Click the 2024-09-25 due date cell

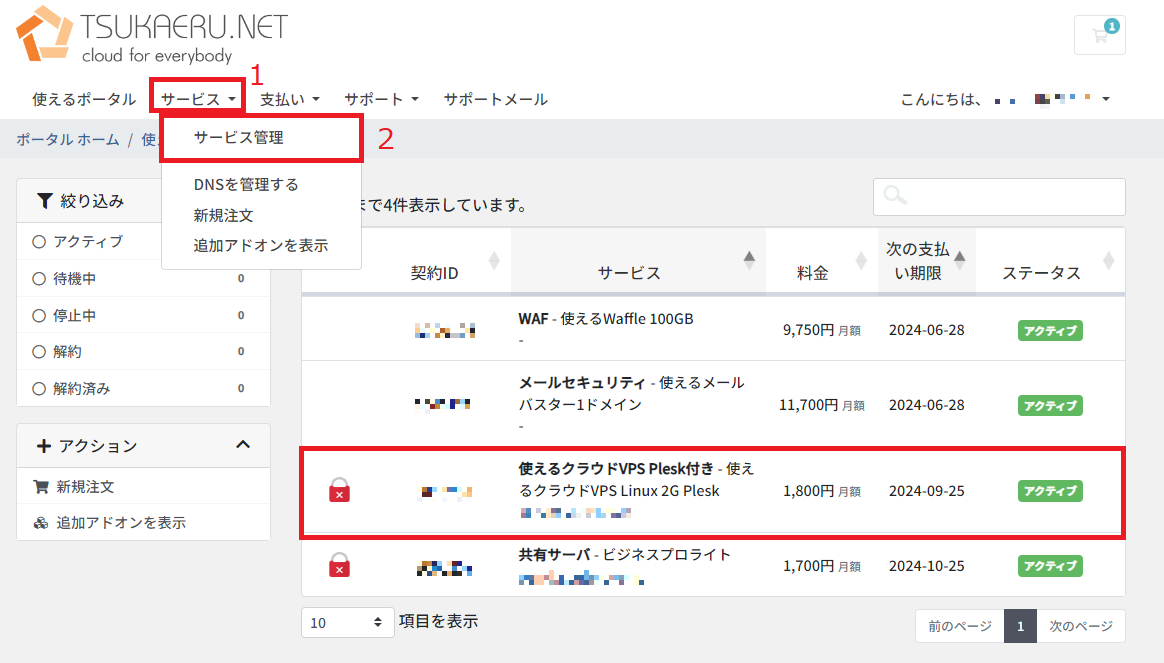(926, 491)
